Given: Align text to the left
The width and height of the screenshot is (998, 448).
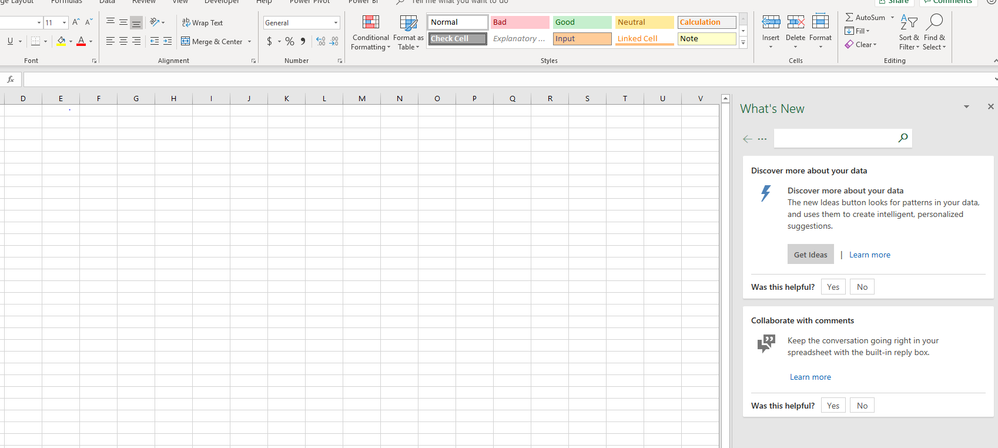Looking at the screenshot, I should 110,41.
